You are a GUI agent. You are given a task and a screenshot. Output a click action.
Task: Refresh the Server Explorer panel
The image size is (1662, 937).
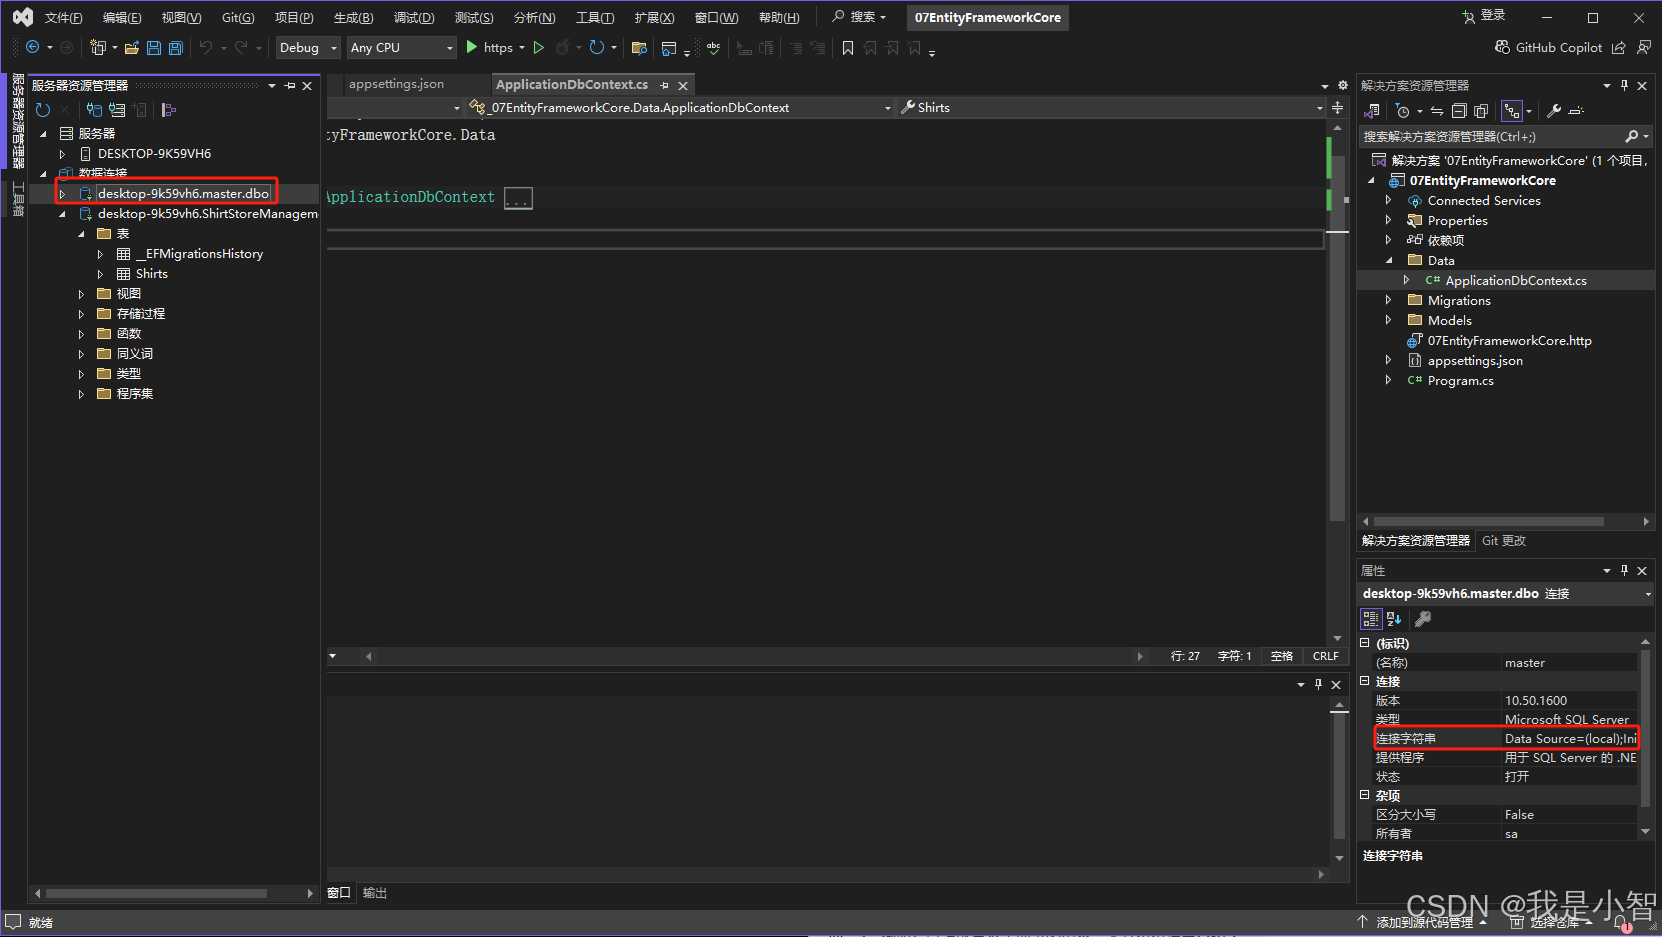42,110
